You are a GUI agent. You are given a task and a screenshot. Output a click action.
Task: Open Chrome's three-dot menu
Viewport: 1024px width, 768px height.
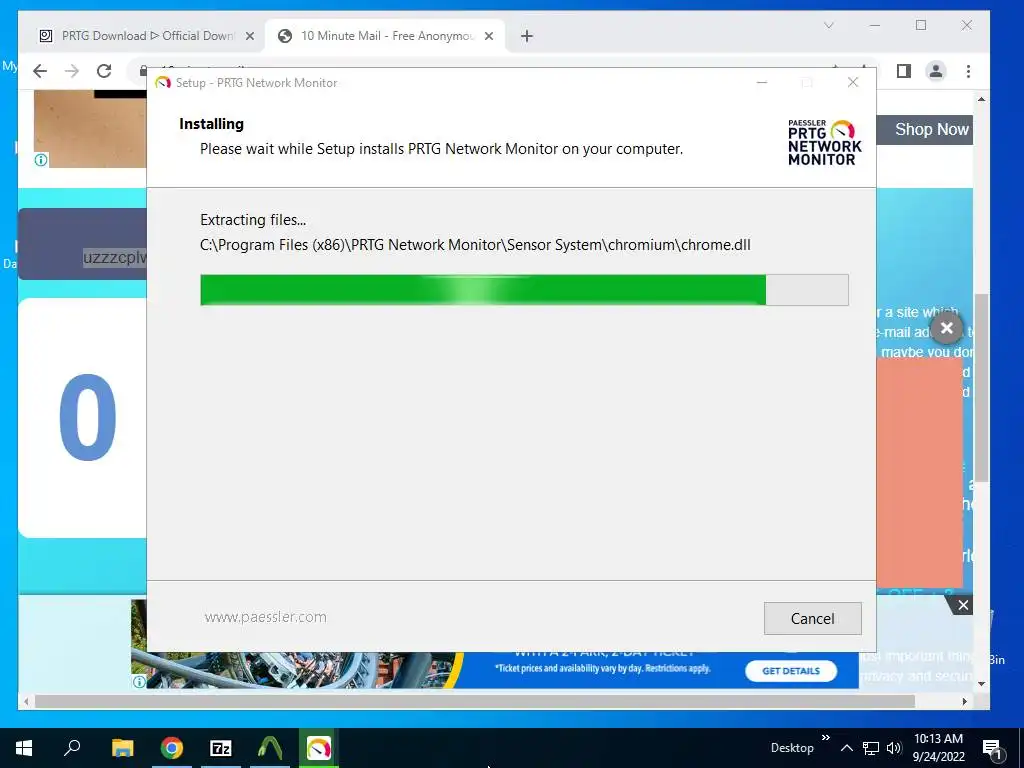[968, 71]
